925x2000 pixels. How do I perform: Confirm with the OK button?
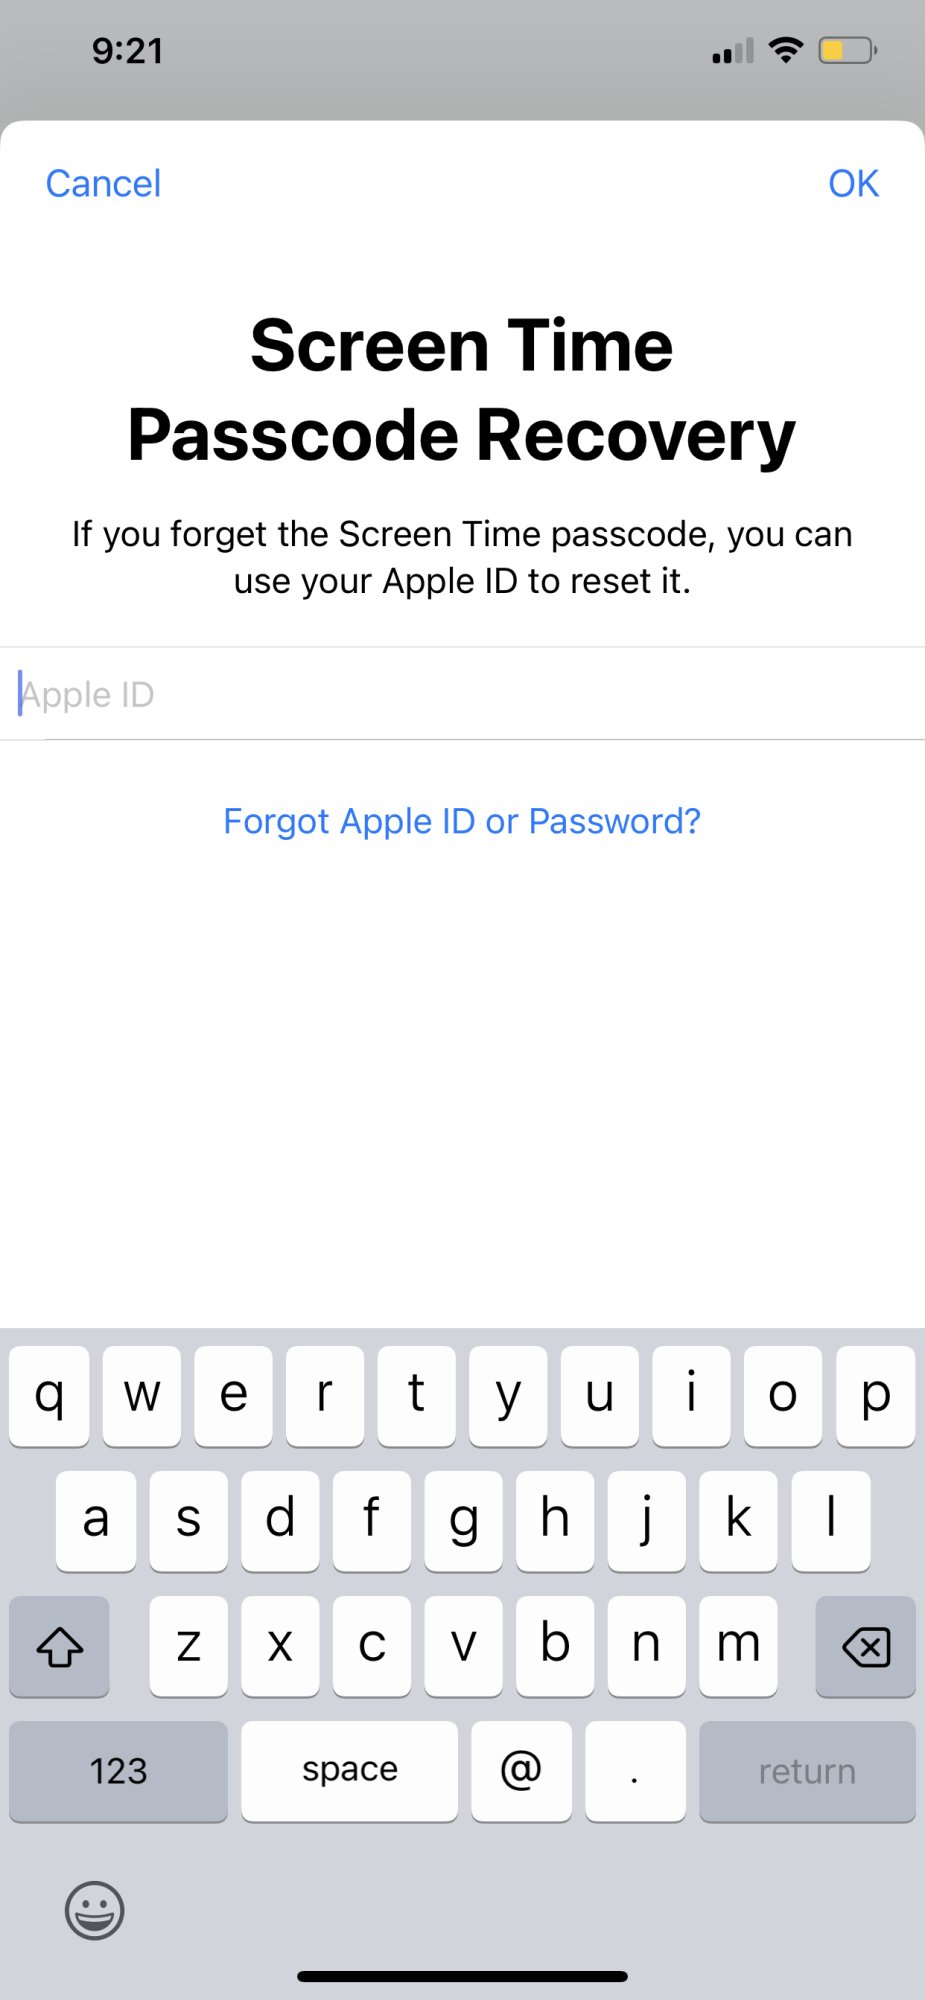853,184
